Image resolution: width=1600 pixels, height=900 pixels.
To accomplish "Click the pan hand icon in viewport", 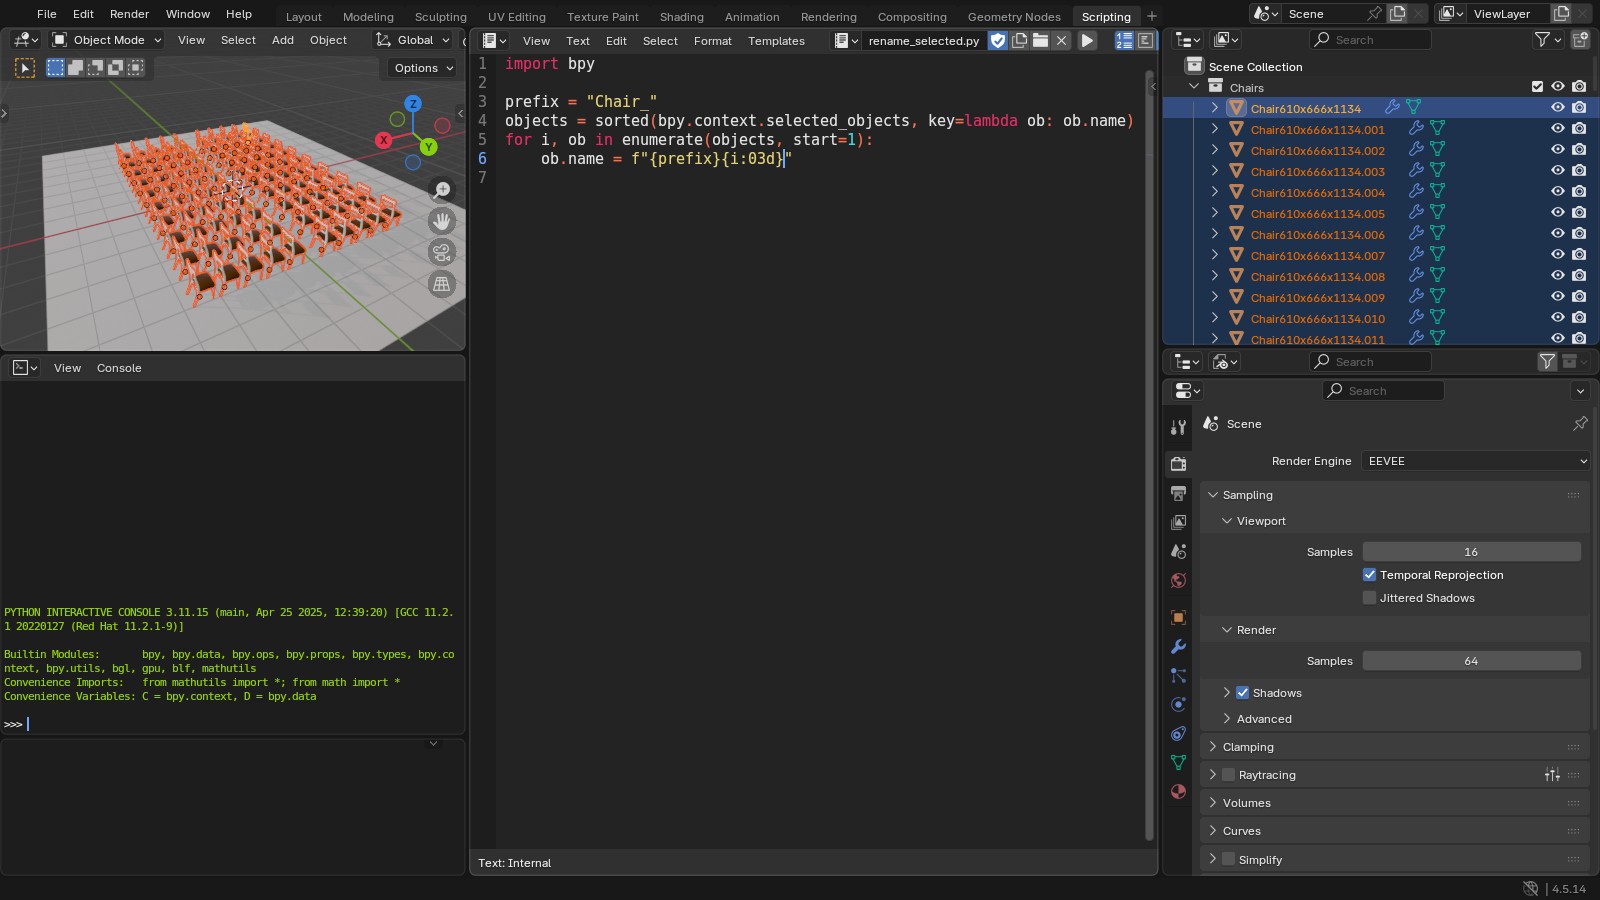I will [x=441, y=221].
